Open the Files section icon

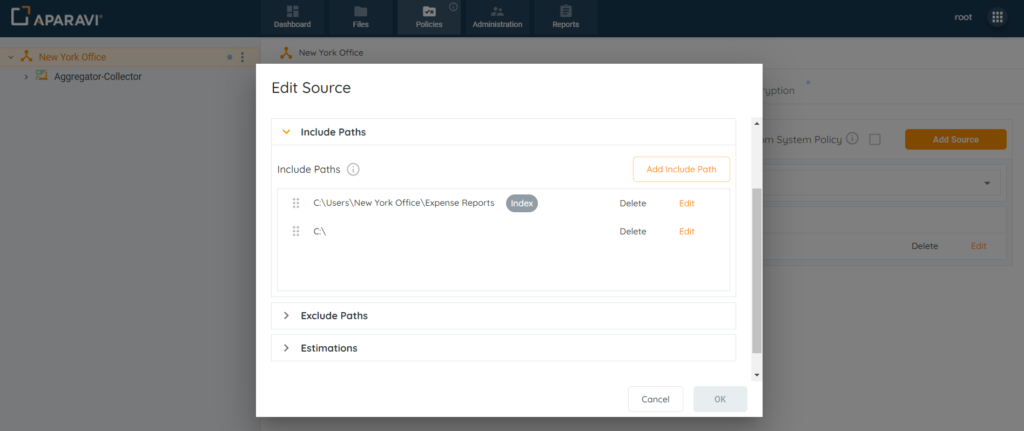(360, 12)
